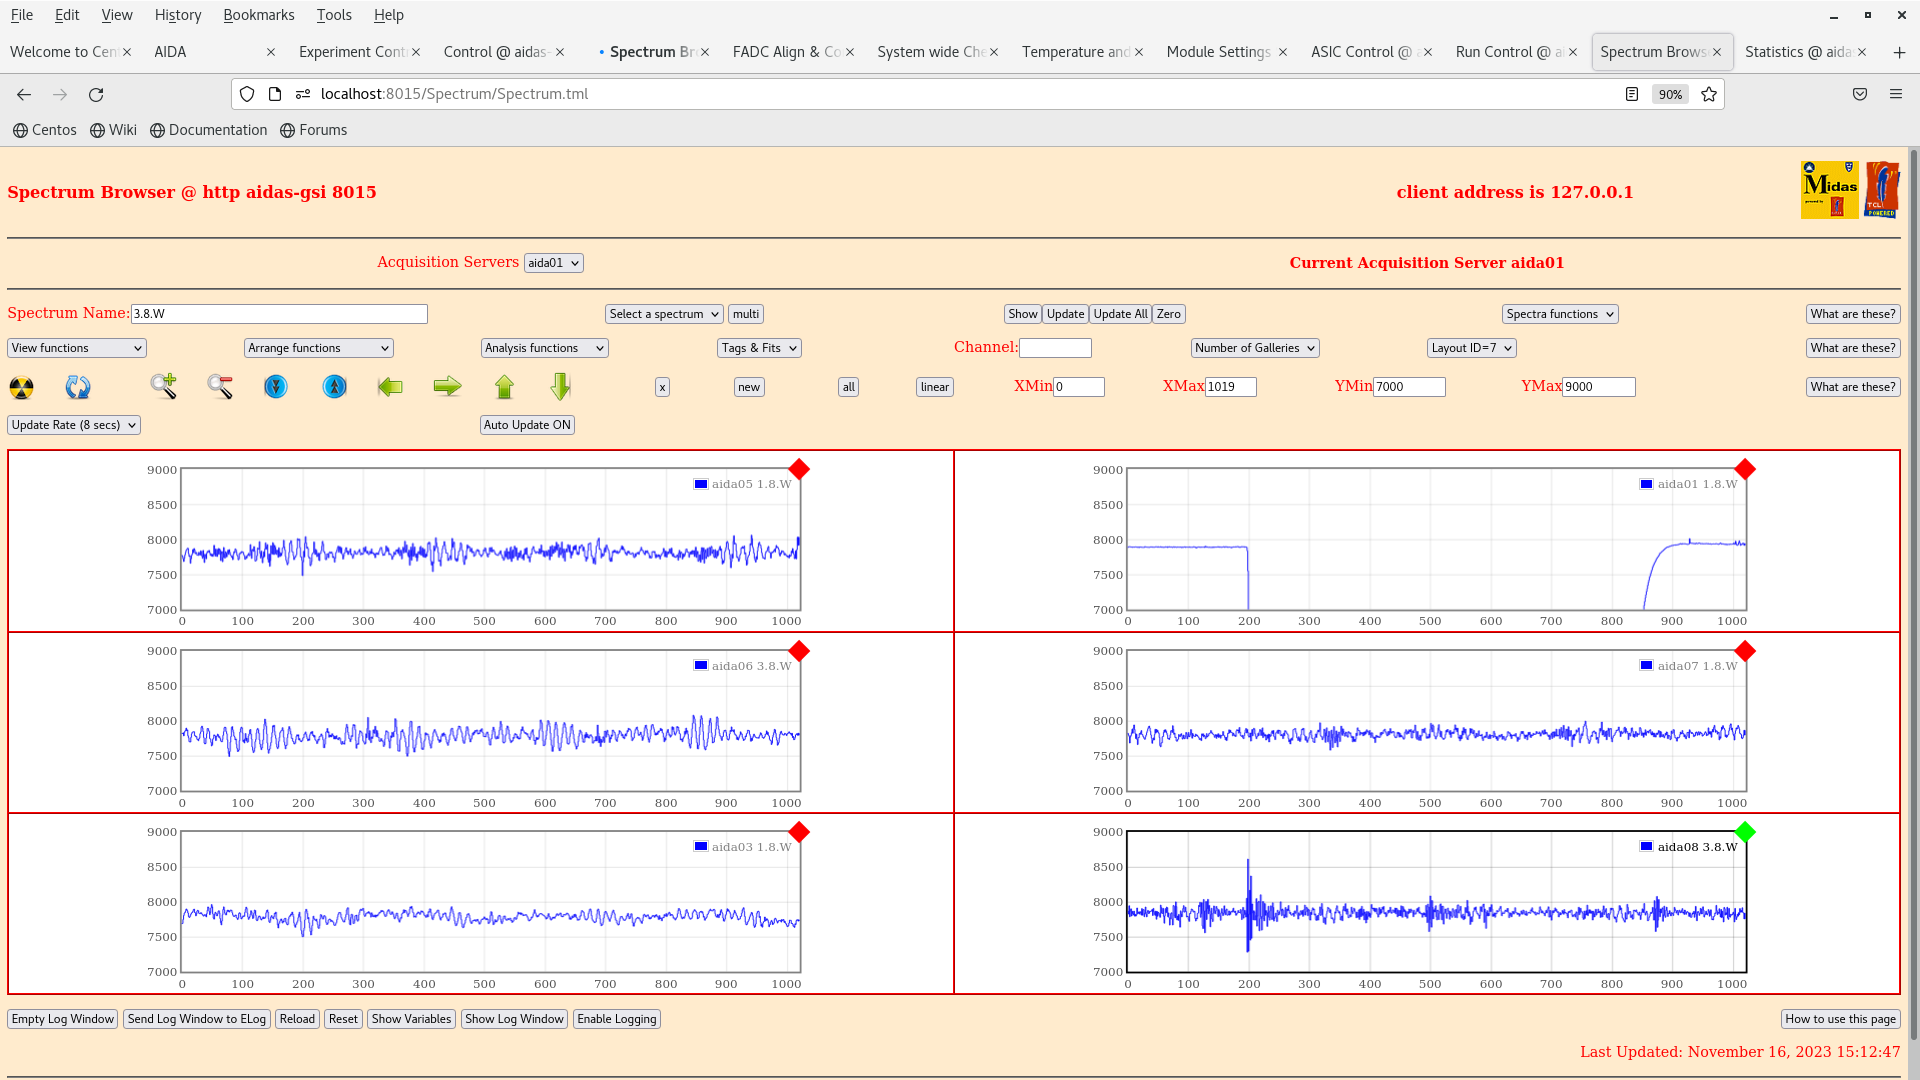The height and width of the screenshot is (1080, 1920).
Task: Click the magnifier zoom-out minus icon
Action: coord(220,386)
